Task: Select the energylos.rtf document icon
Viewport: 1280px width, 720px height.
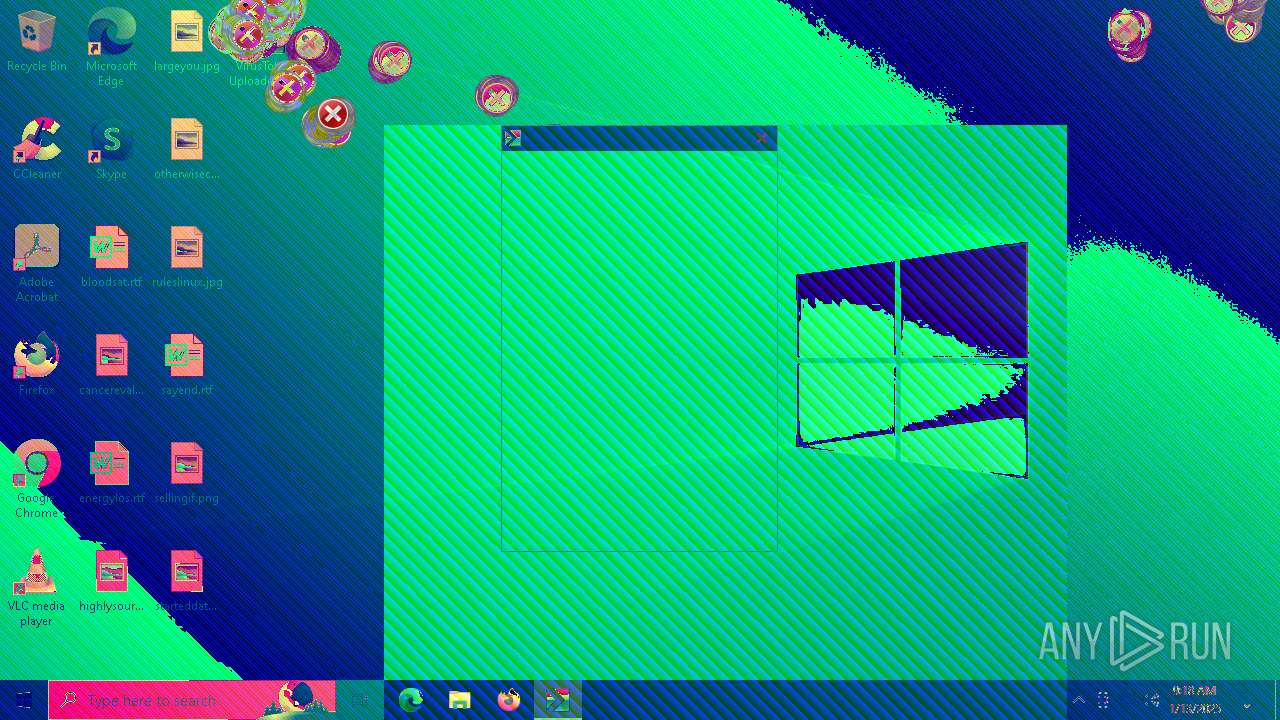Action: click(111, 474)
